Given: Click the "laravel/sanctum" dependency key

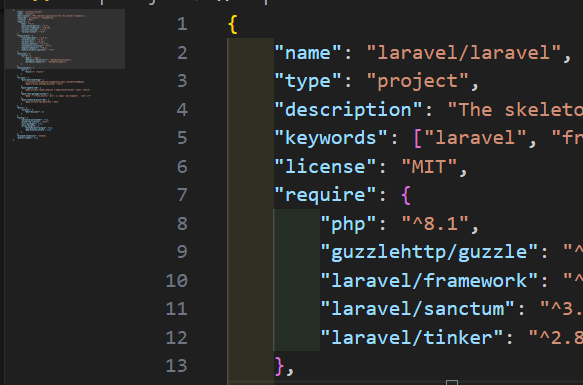Looking at the screenshot, I should [x=418, y=309].
